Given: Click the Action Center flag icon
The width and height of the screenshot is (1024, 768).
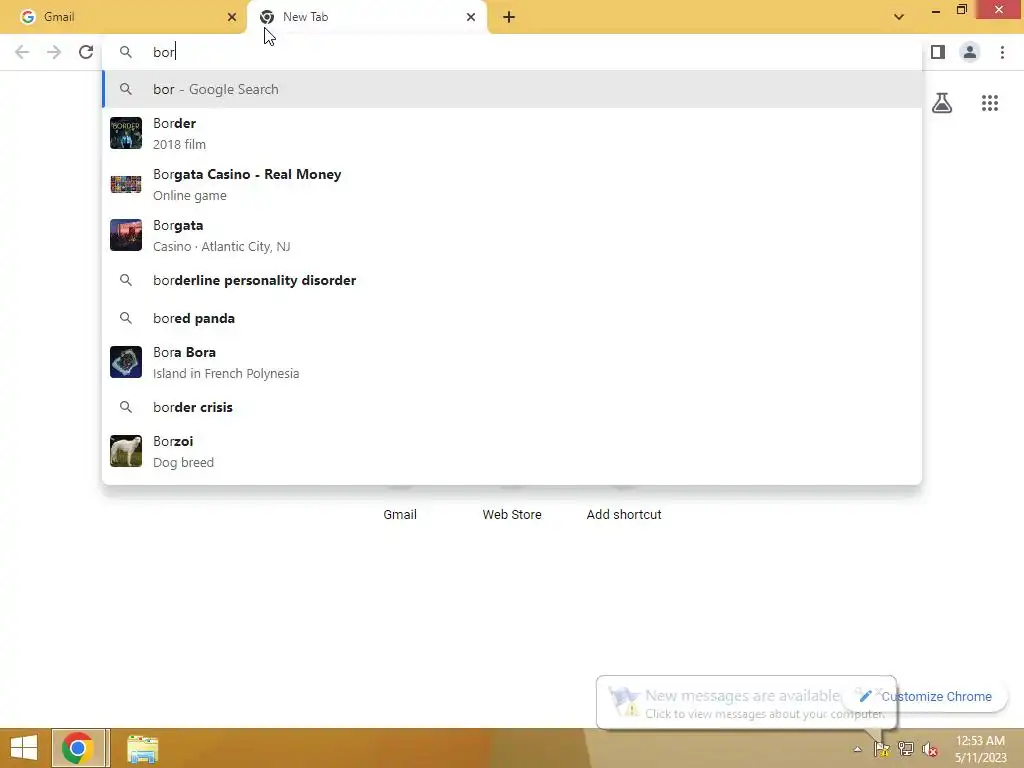Looking at the screenshot, I should [882, 749].
